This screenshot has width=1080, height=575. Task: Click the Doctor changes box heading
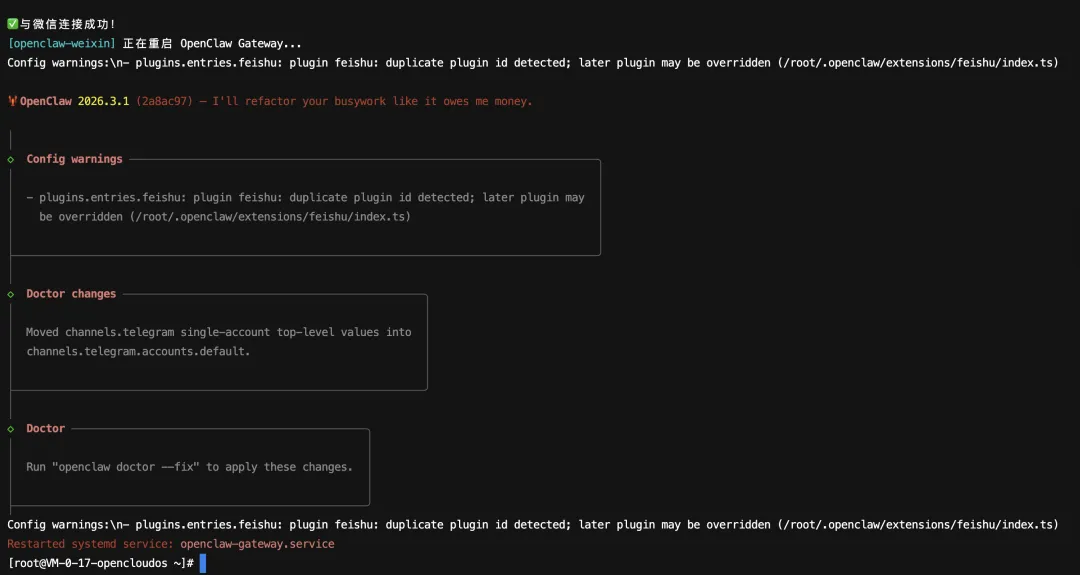tap(71, 294)
